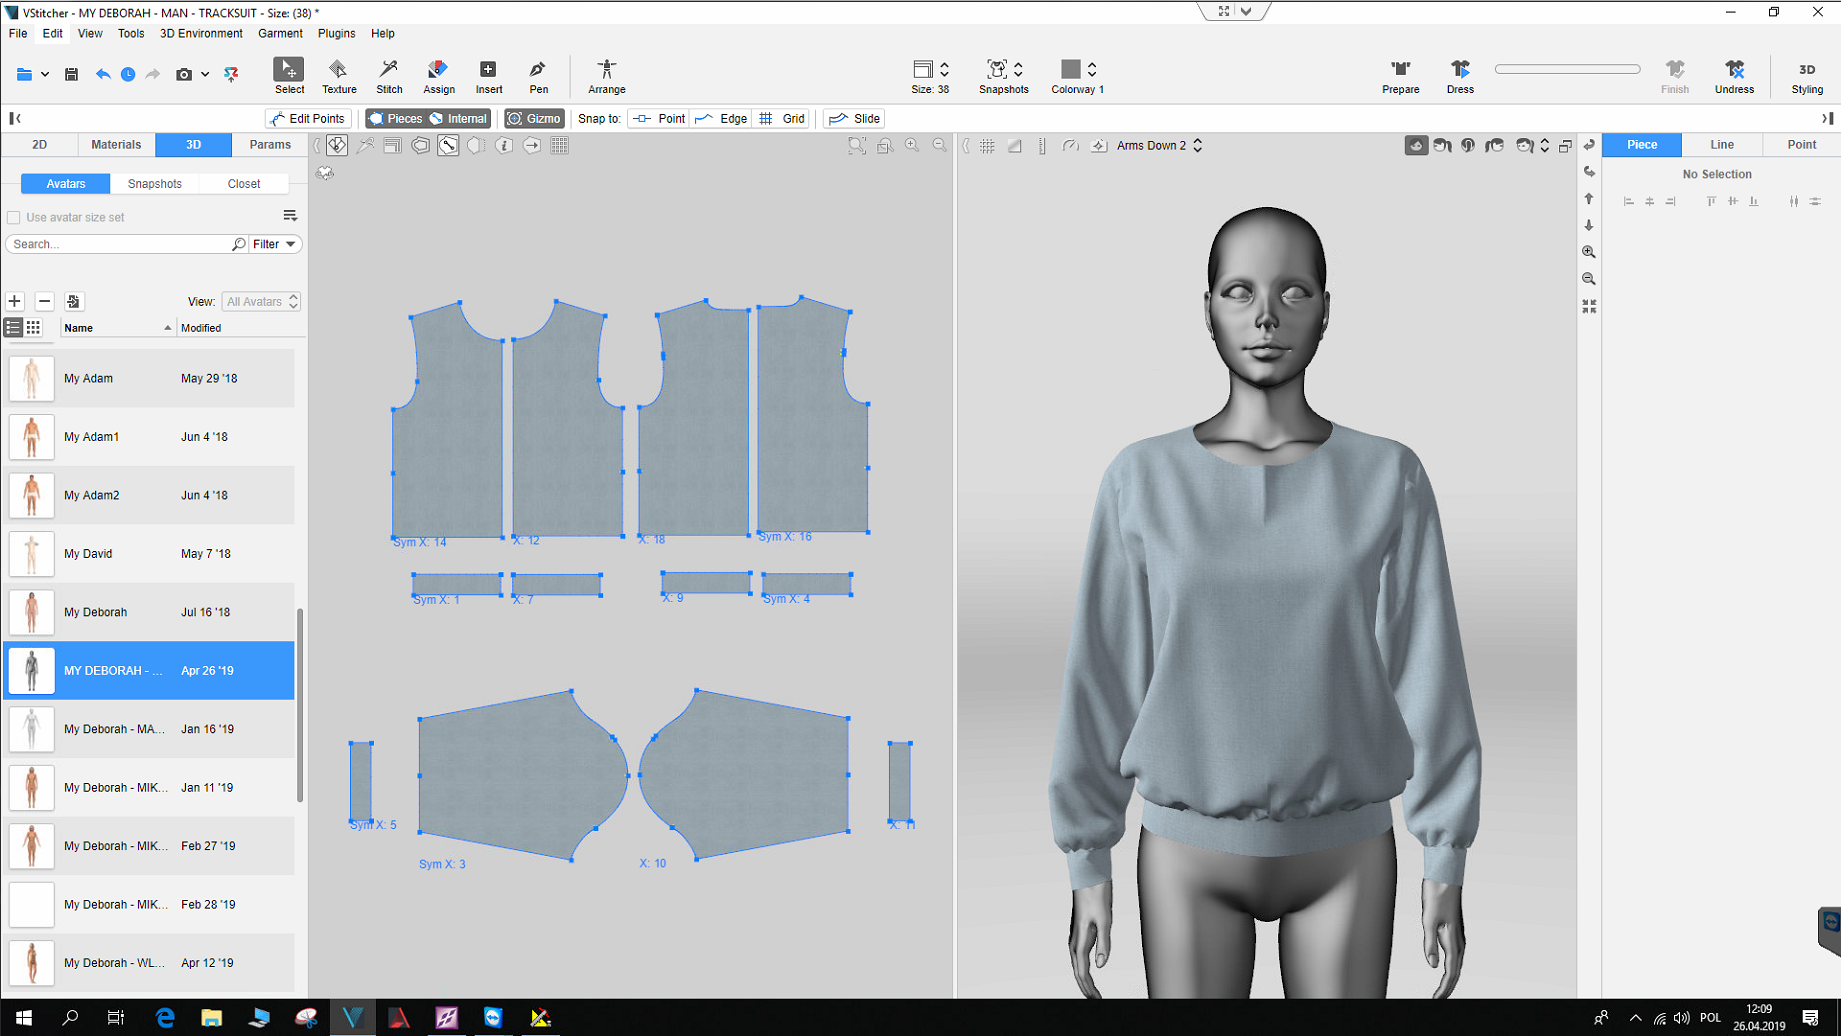
Task: Open the Prepare tool
Action: point(1400,75)
